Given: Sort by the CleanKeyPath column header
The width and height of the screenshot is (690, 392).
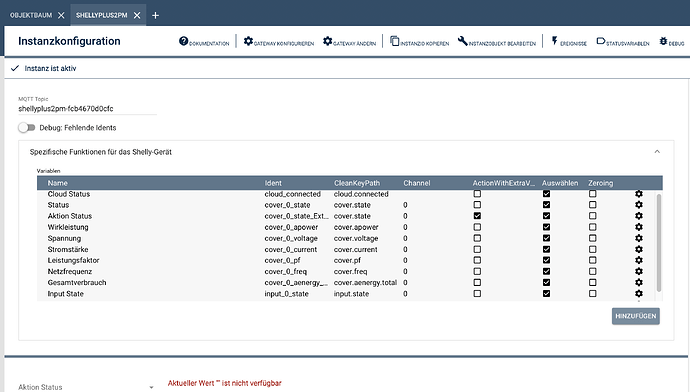Looking at the screenshot, I should coord(357,183).
